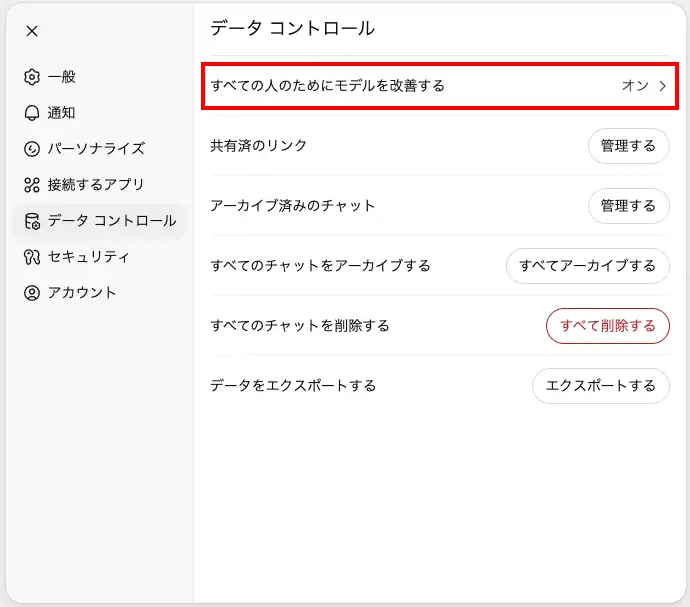Switch to the 通知 section
690x607 pixels.
[100, 113]
